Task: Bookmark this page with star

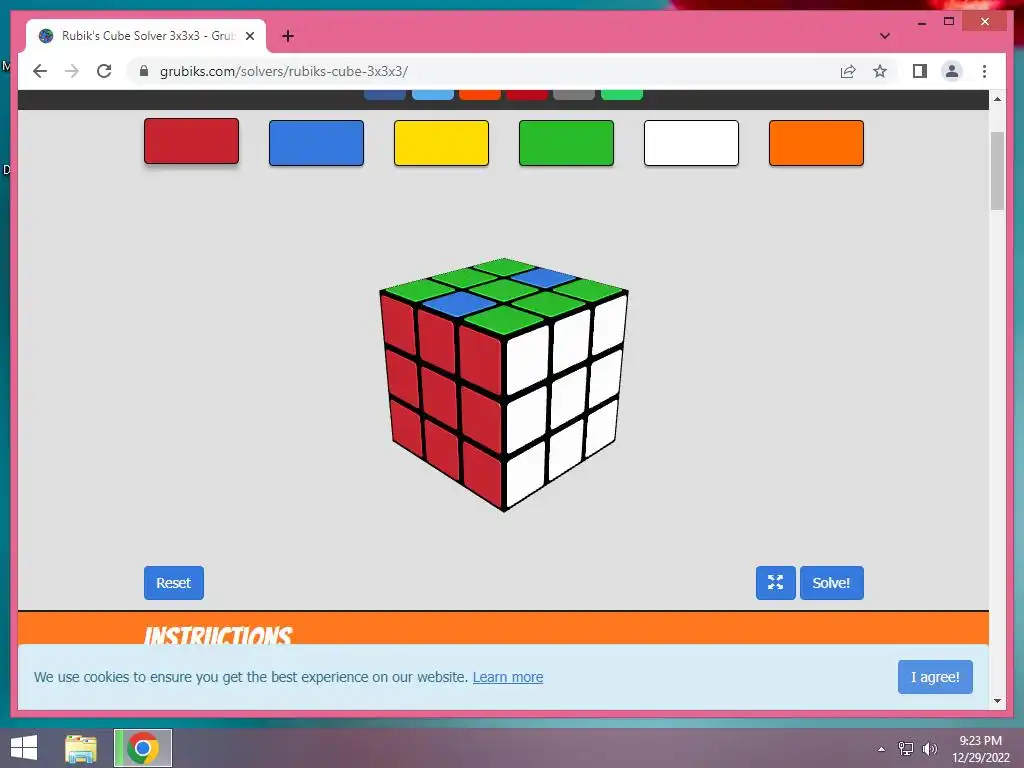Action: pyautogui.click(x=880, y=71)
